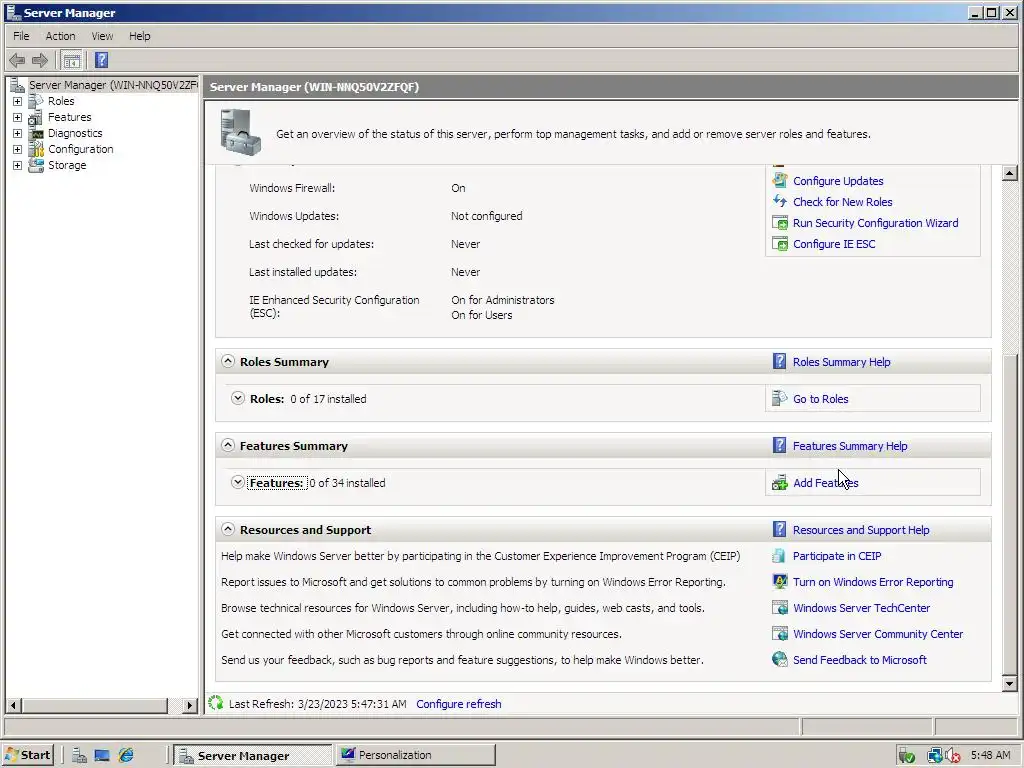The height and width of the screenshot is (768, 1024).
Task: Click the Show Desktop quick launch icon
Action: pyautogui.click(x=102, y=756)
